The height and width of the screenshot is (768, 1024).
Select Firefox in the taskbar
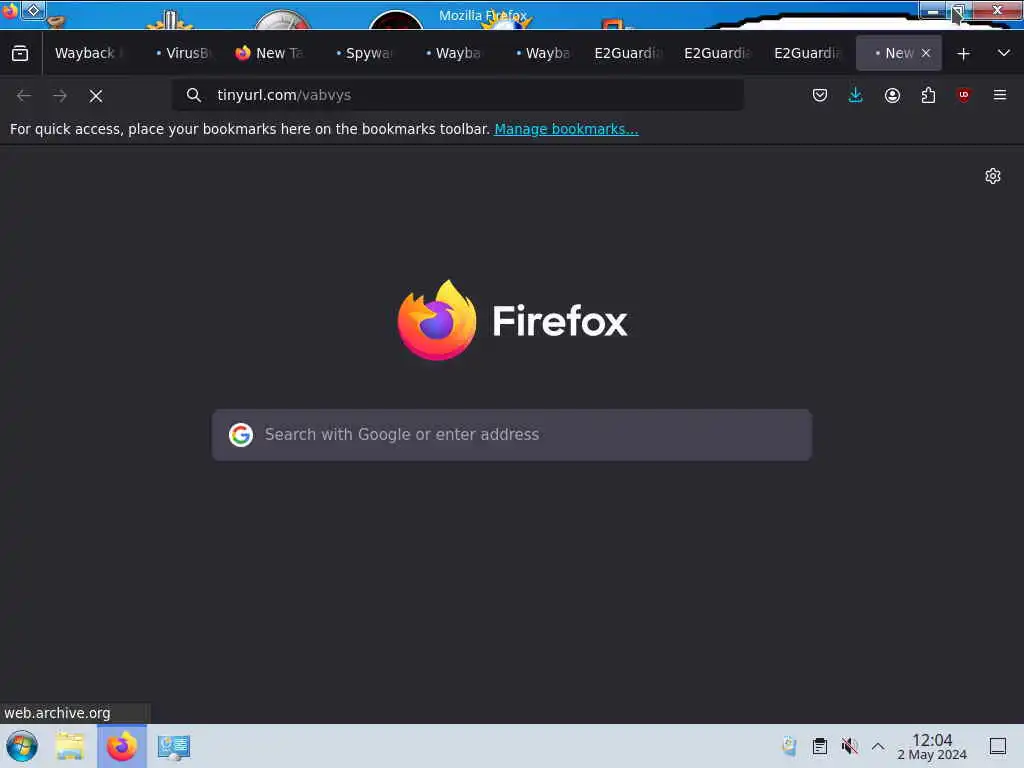(121, 746)
